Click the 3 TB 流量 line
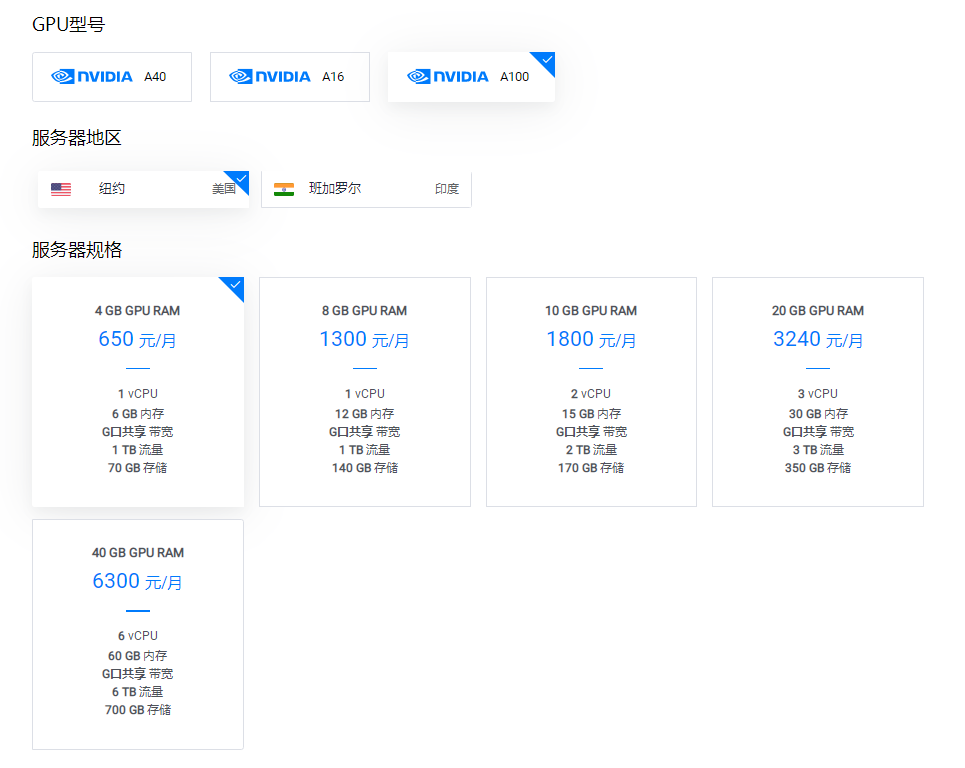Image resolution: width=965 pixels, height=768 pixels. (x=819, y=450)
